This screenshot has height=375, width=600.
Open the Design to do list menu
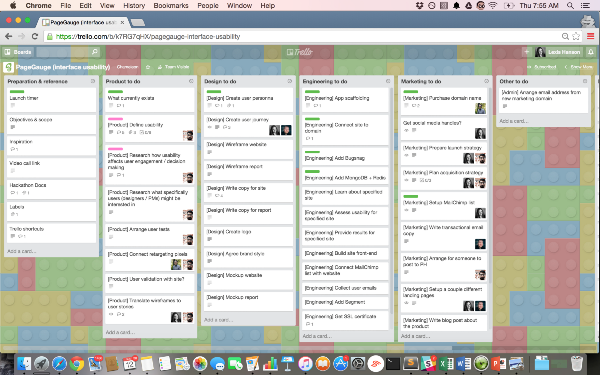290,81
